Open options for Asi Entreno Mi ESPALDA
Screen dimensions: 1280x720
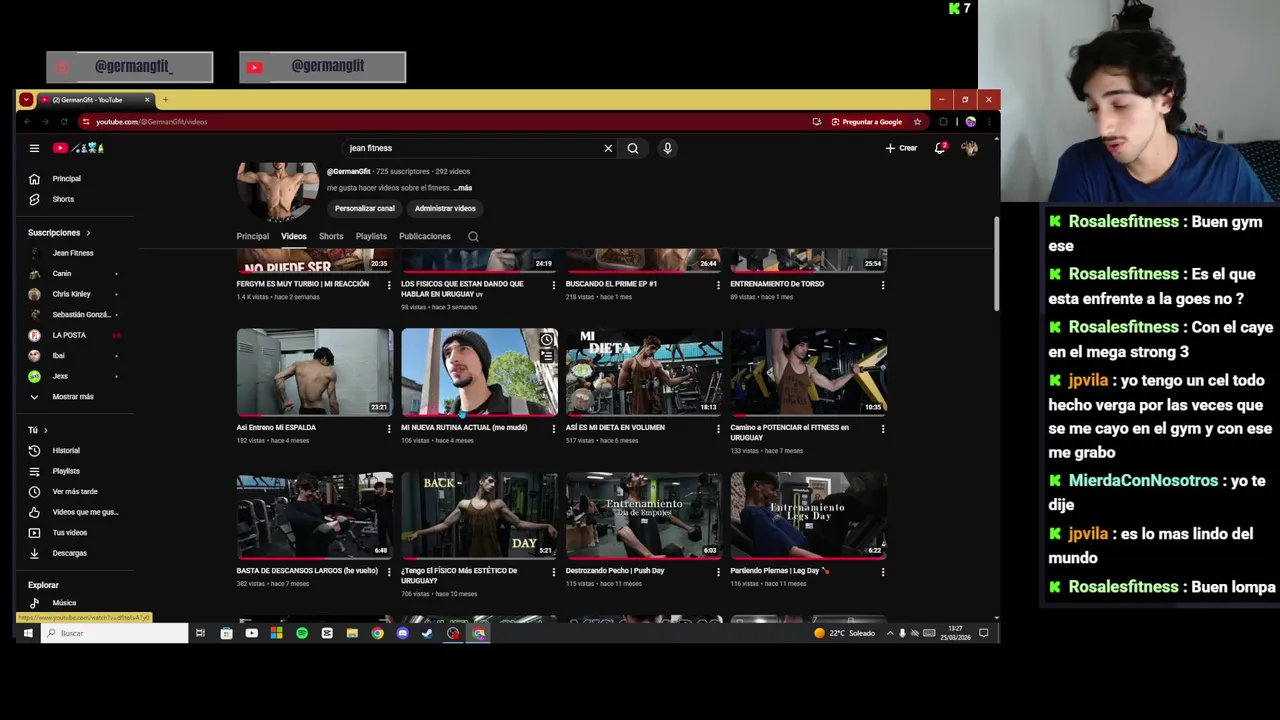point(389,429)
